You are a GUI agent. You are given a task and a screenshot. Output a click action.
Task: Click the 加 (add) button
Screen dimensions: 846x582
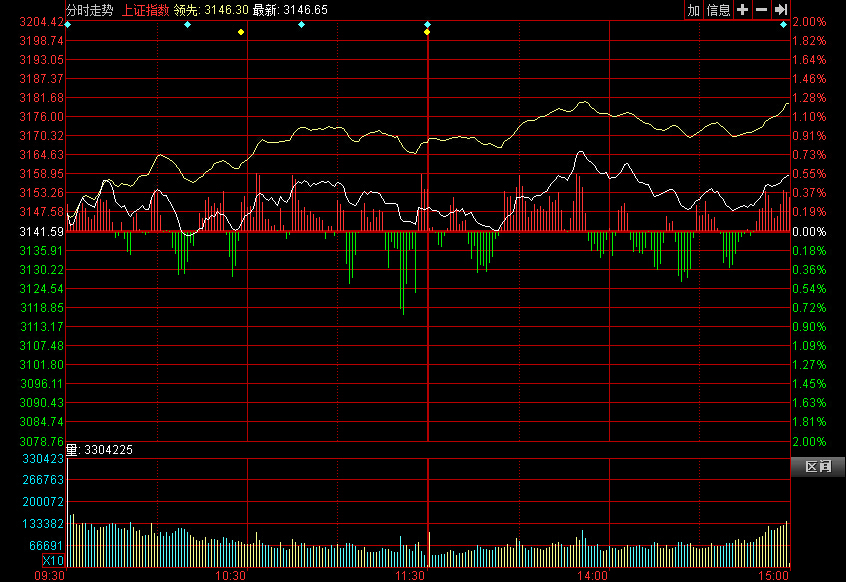point(694,10)
